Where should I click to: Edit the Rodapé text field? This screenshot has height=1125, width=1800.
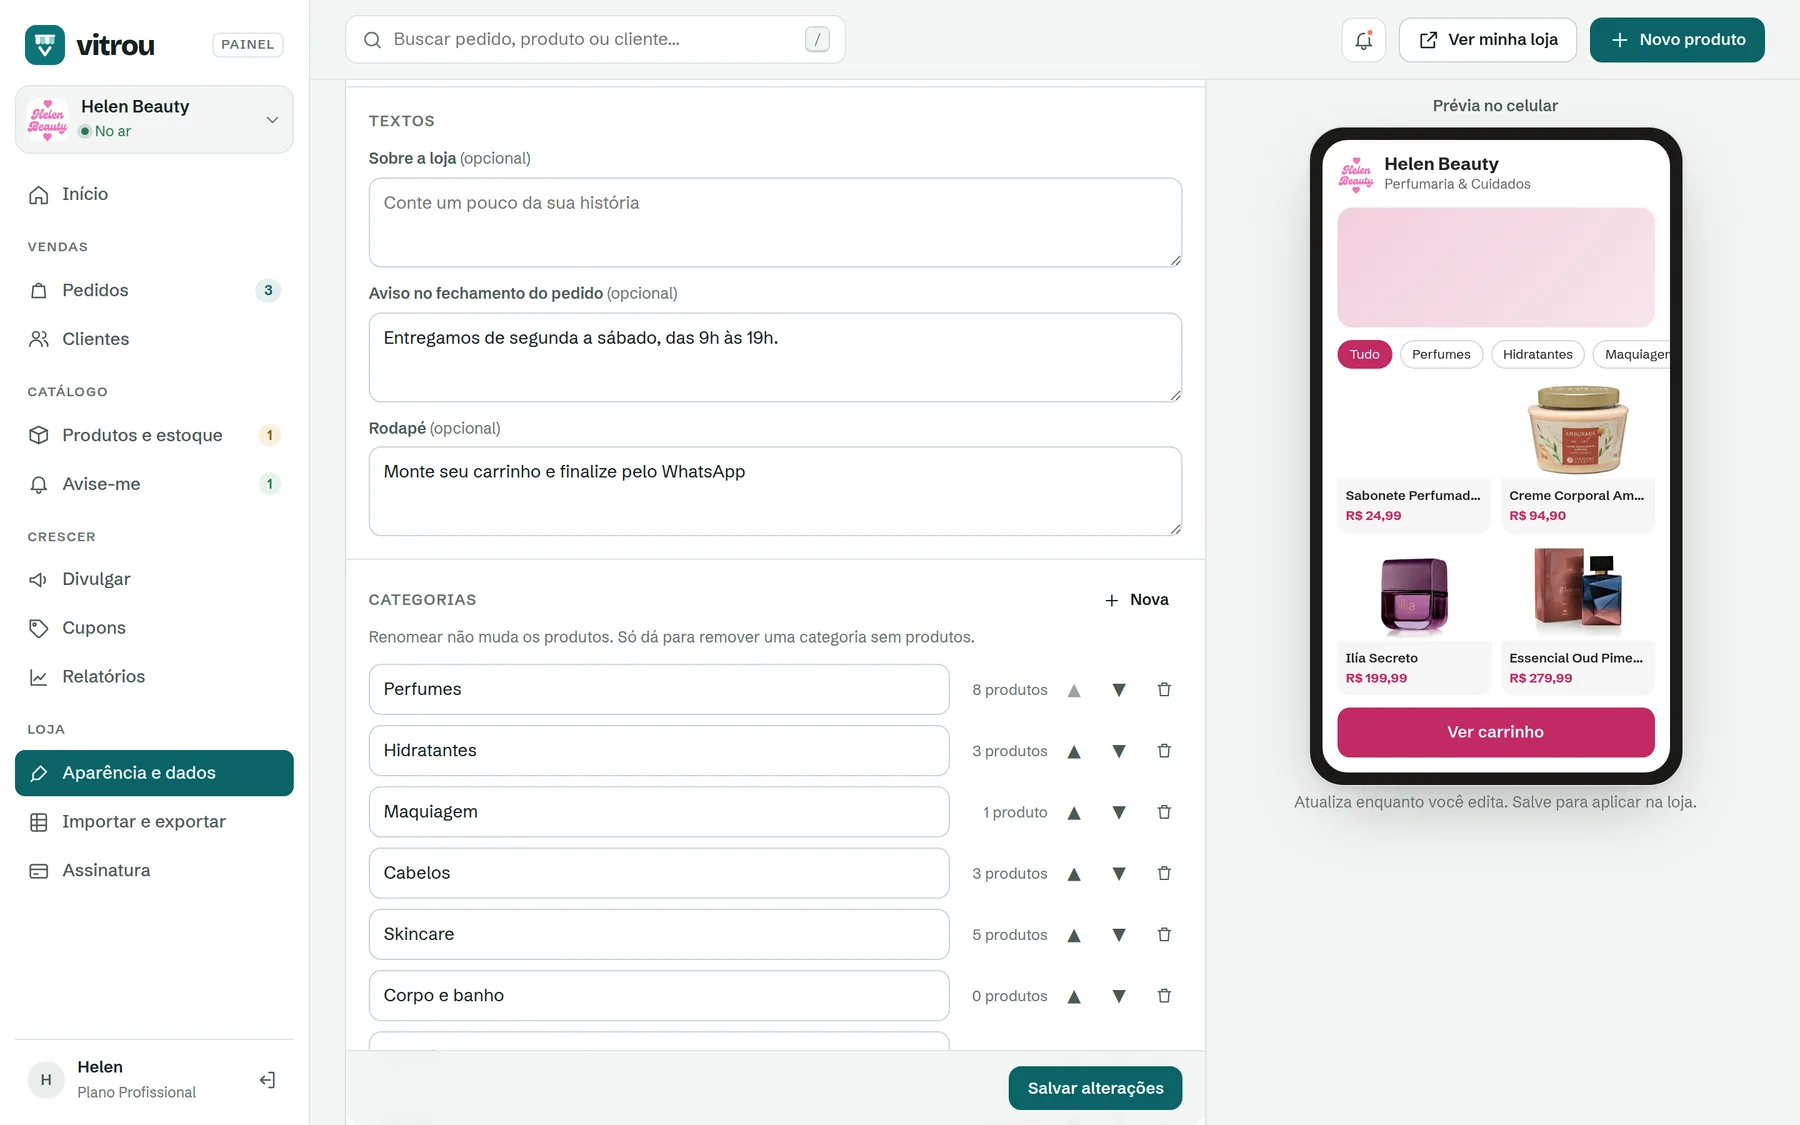[775, 491]
